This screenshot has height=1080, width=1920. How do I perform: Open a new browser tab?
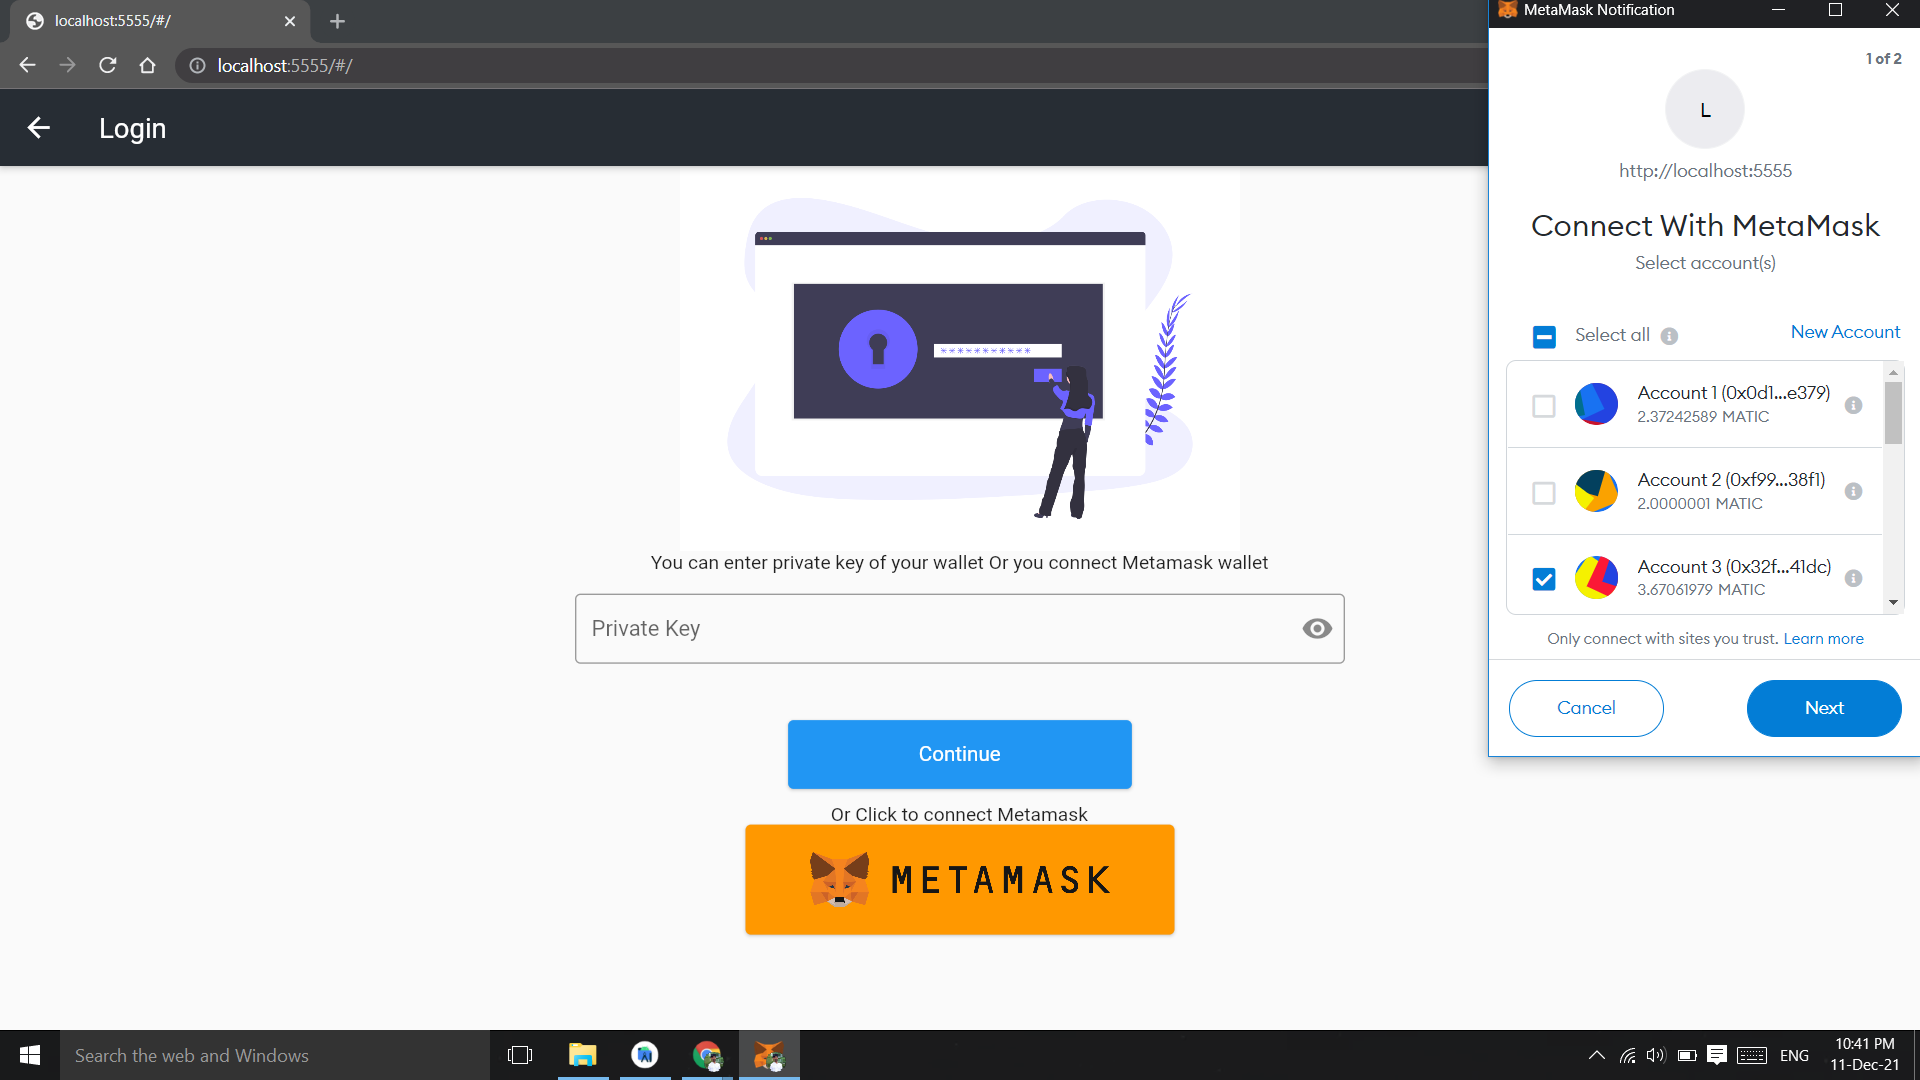click(x=337, y=21)
